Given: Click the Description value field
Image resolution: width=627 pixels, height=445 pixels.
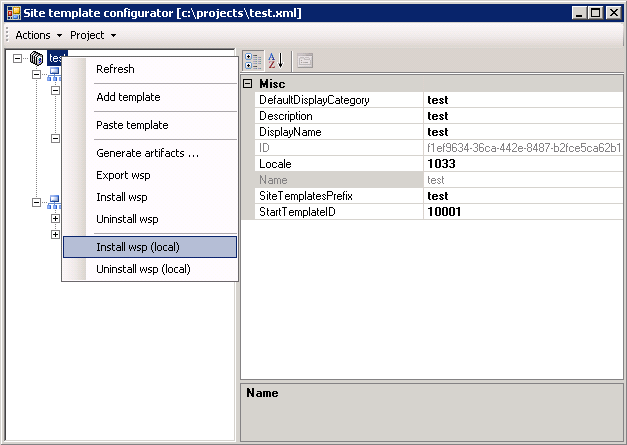Looking at the screenshot, I should (x=523, y=116).
